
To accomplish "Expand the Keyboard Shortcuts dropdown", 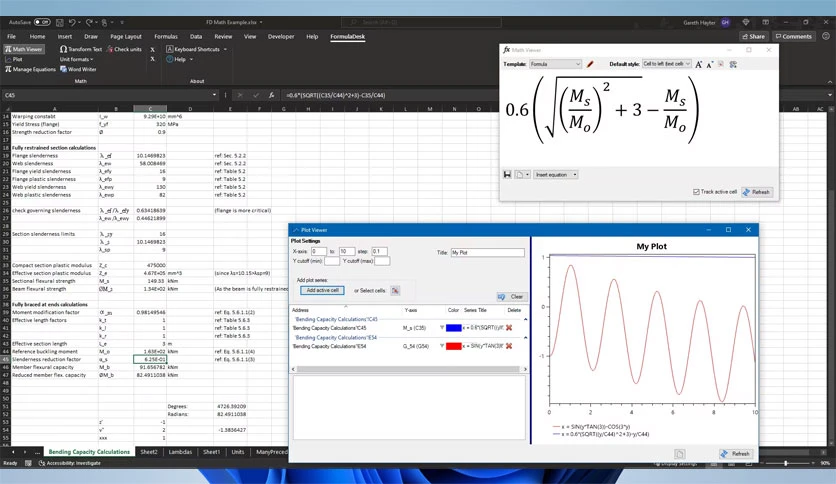I will click(225, 49).
